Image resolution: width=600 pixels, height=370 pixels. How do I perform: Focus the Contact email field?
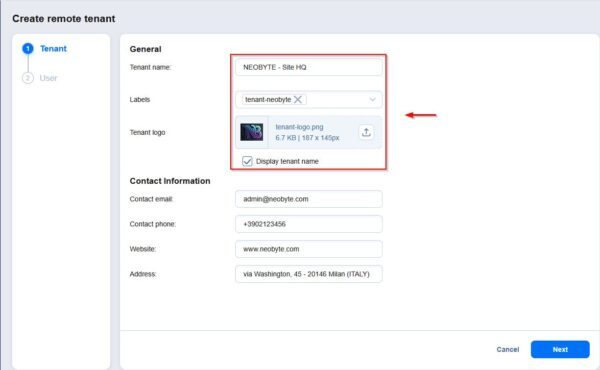coord(308,199)
